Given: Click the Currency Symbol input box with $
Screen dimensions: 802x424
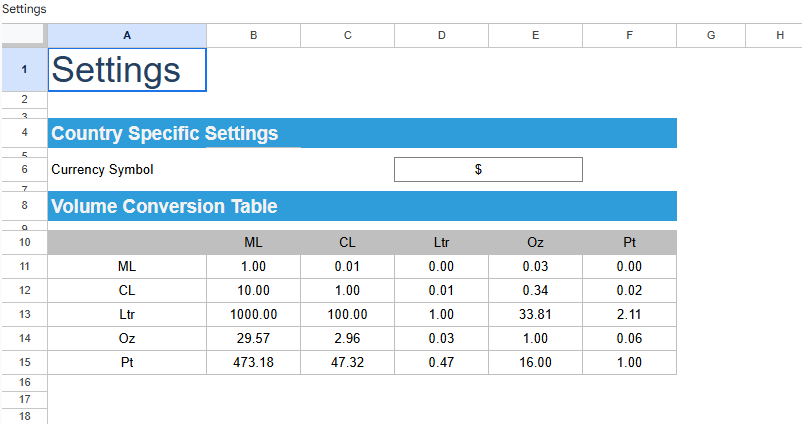Looking at the screenshot, I should (x=488, y=170).
